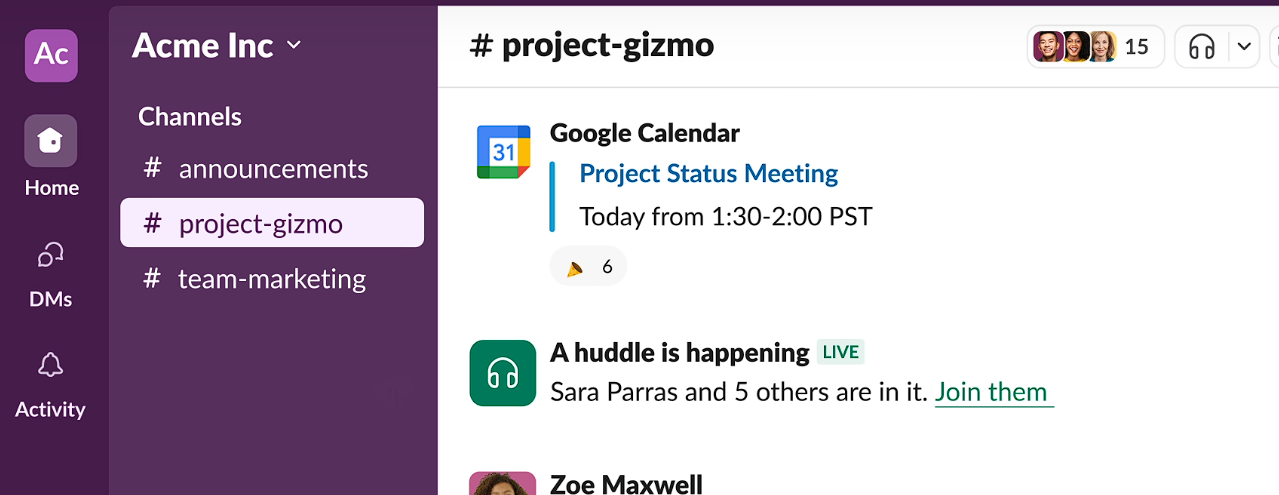Click the Google Calendar app icon

pyautogui.click(x=503, y=152)
